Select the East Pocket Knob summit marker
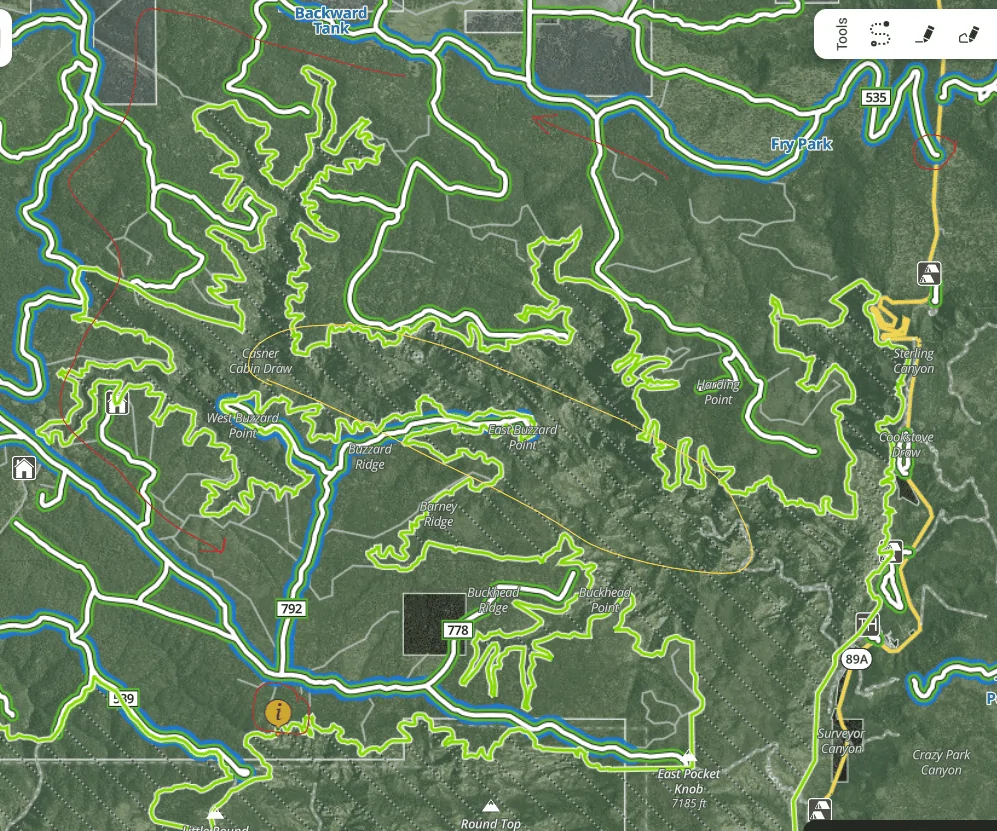 (x=689, y=757)
